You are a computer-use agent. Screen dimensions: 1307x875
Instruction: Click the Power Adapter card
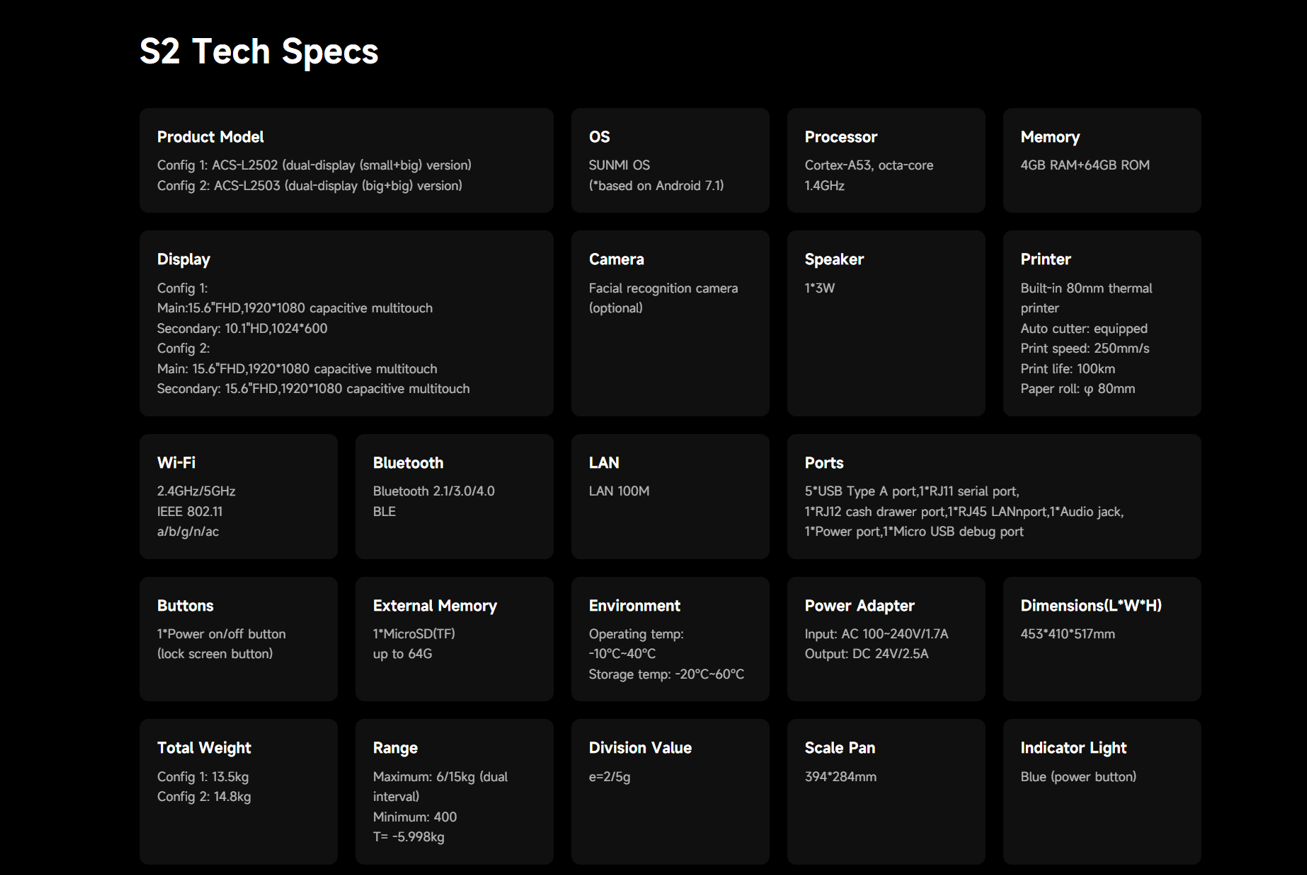886,639
